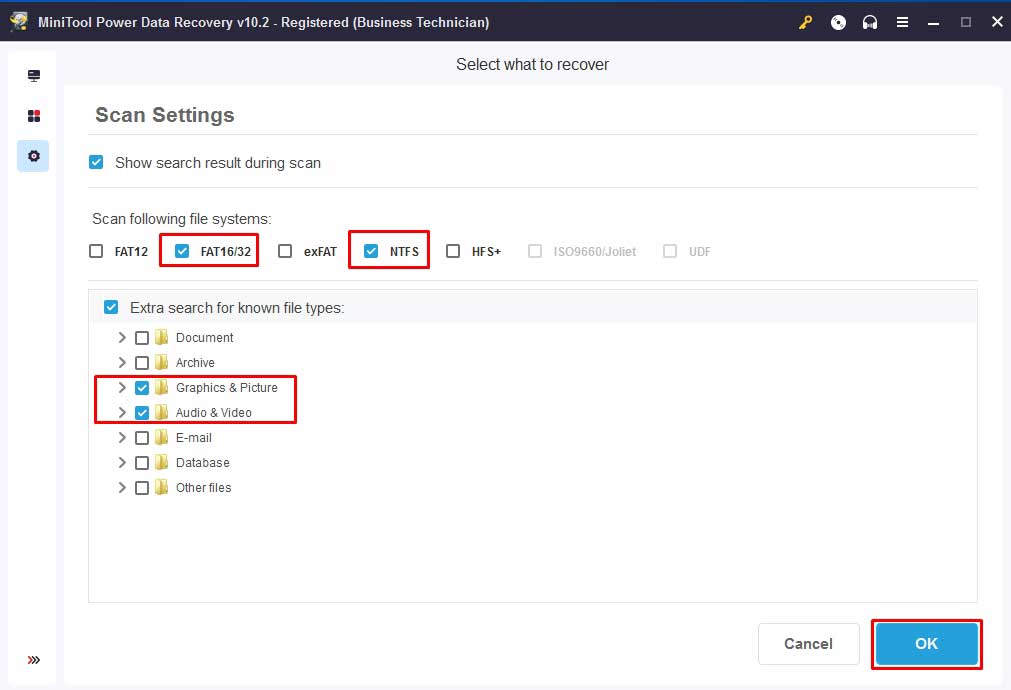The width and height of the screenshot is (1011, 690).
Task: Uncheck the Graphics & Picture checkbox
Action: [142, 388]
